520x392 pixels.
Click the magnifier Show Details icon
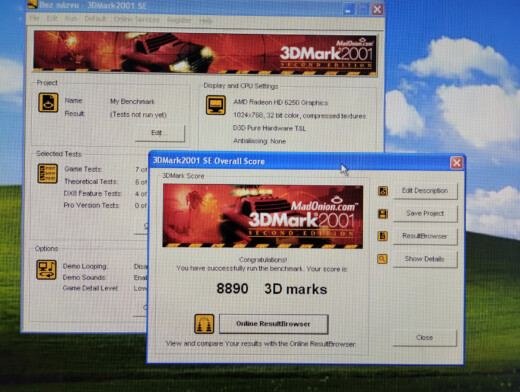pos(382,259)
